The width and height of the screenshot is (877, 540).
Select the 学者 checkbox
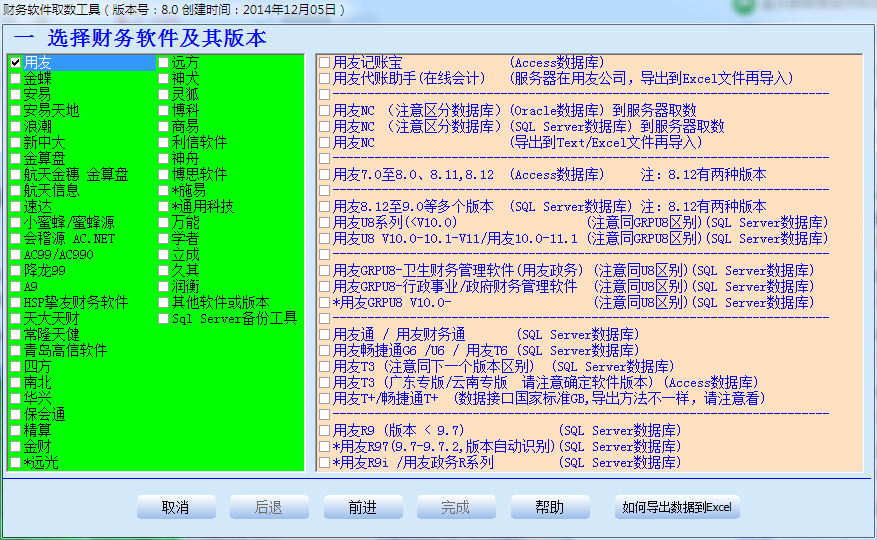(163, 239)
